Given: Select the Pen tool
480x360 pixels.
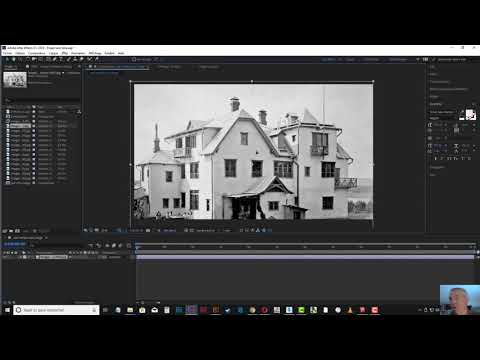Looking at the screenshot, I should [55, 59].
